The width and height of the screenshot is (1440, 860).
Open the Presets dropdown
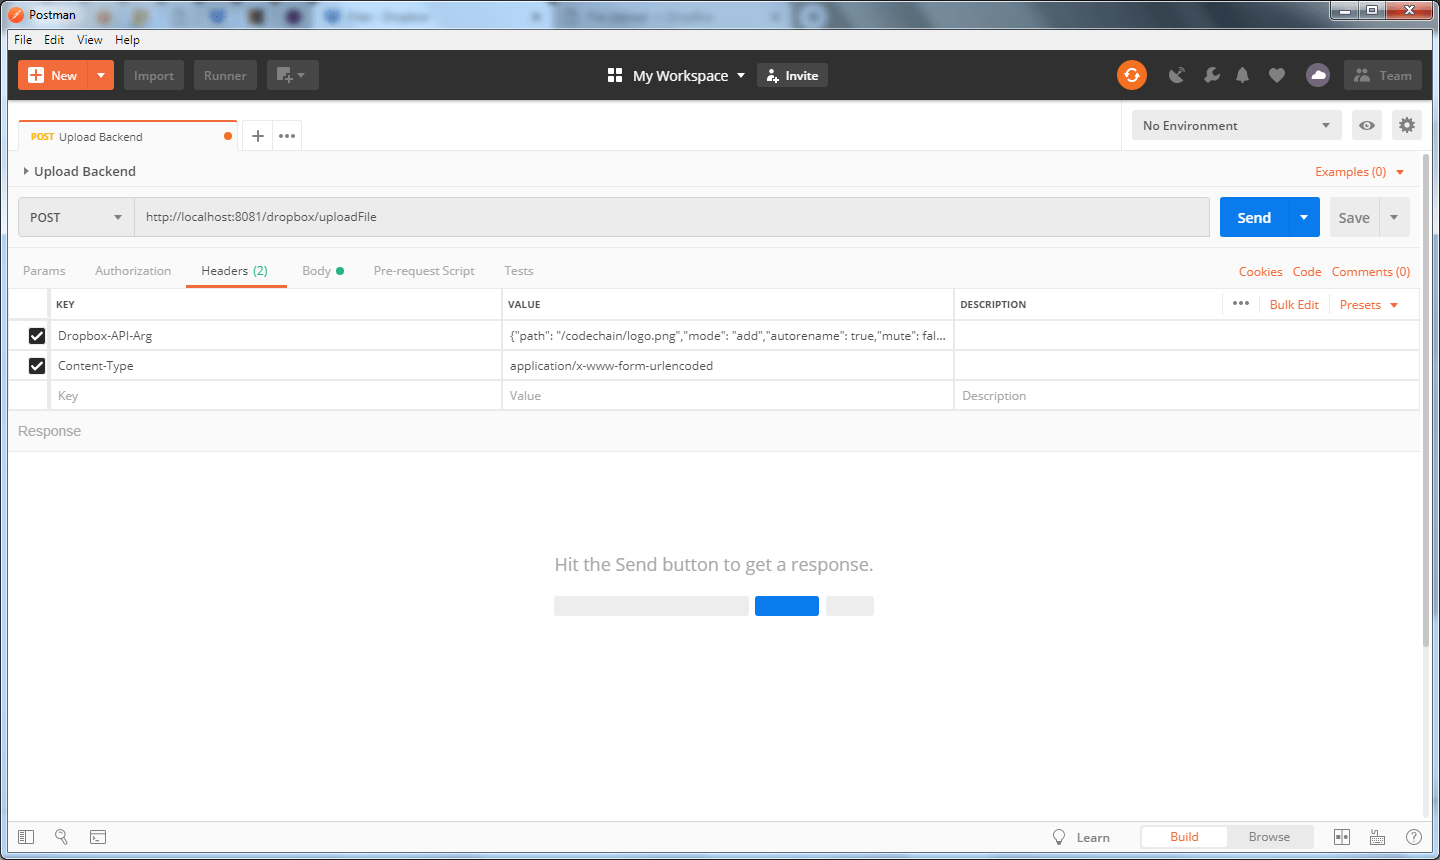click(1368, 304)
